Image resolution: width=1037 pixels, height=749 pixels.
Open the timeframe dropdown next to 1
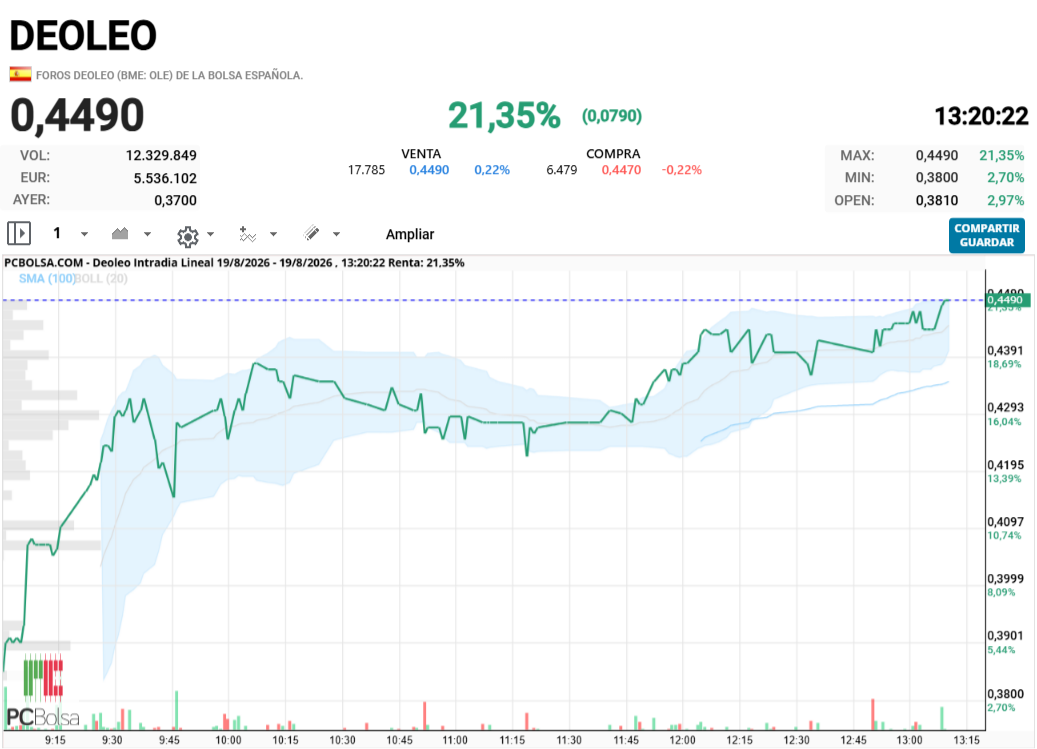pyautogui.click(x=84, y=234)
